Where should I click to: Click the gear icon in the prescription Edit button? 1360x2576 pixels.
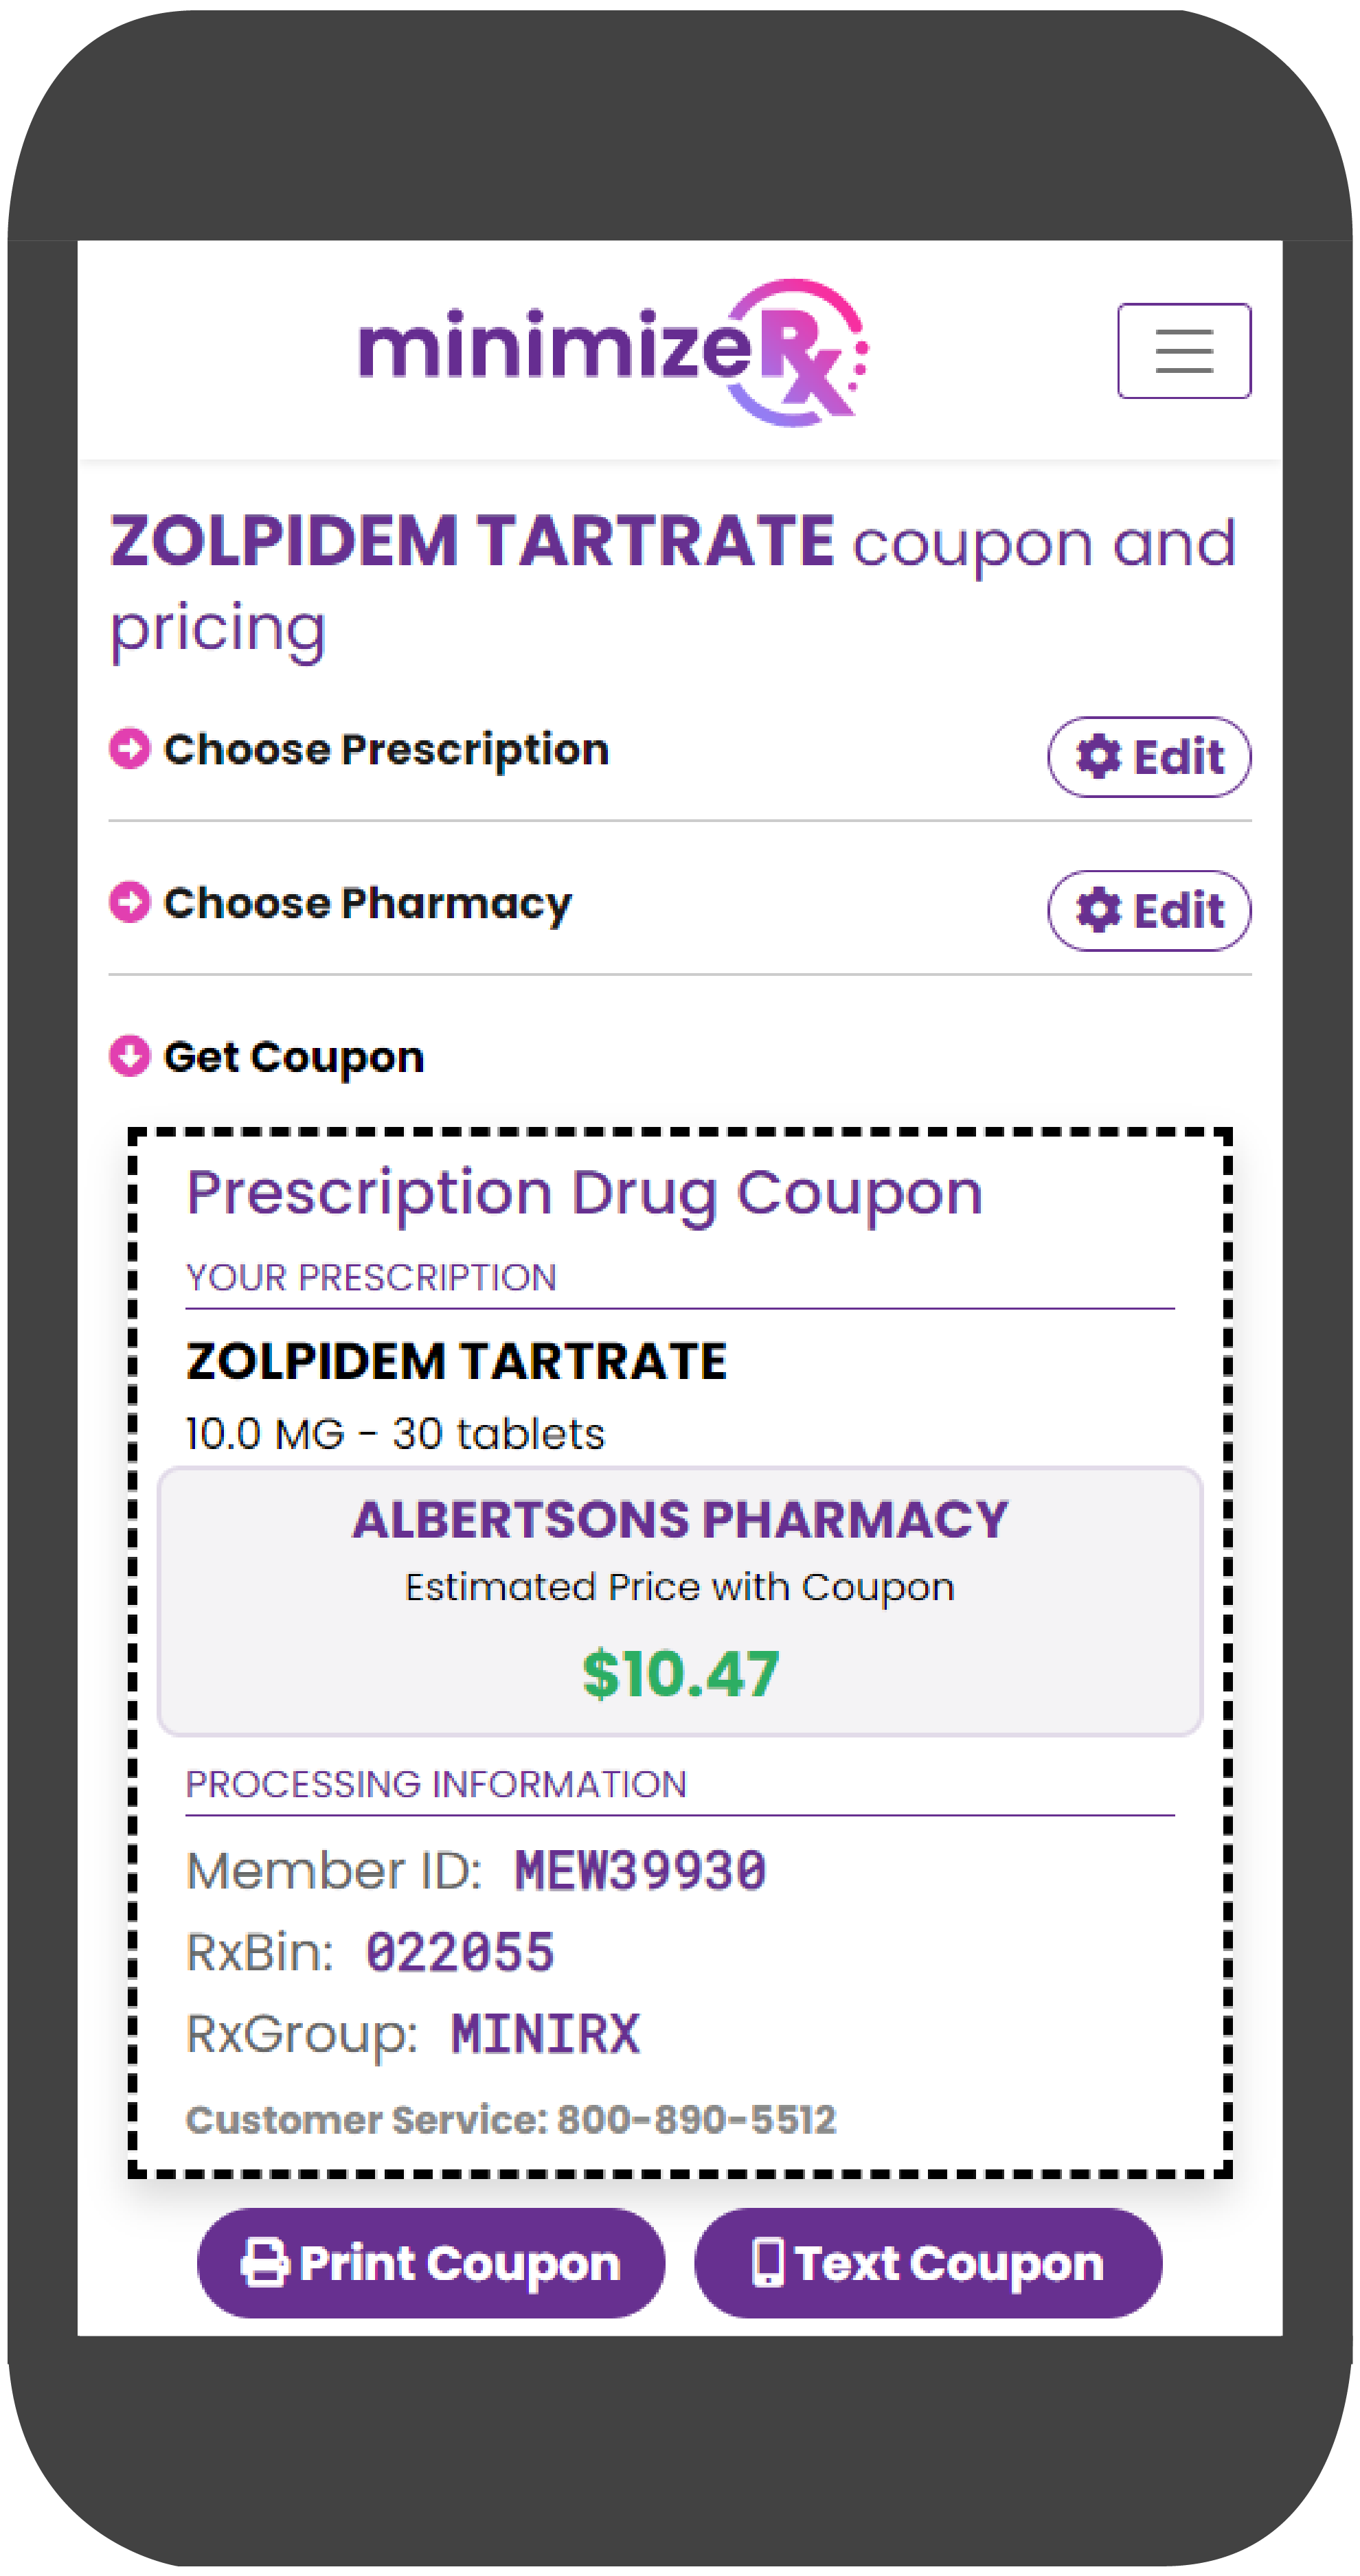(1098, 757)
